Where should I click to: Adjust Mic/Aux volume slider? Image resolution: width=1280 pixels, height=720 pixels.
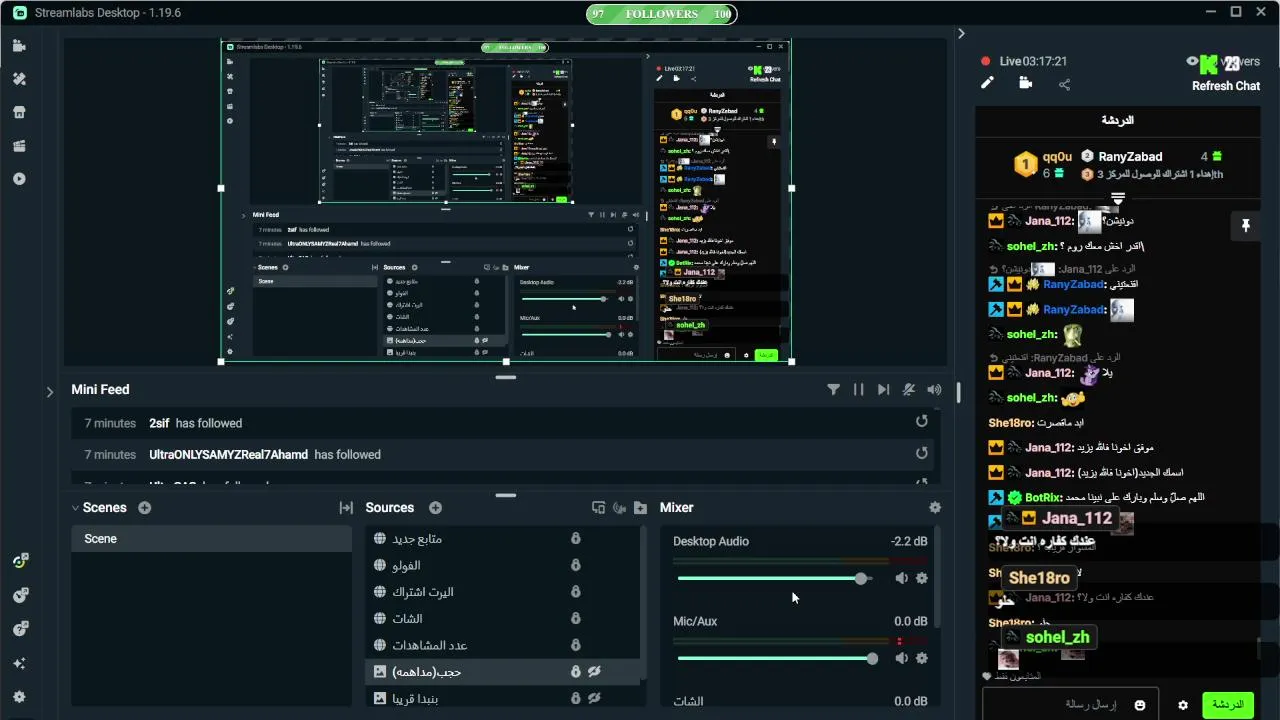coord(777,658)
